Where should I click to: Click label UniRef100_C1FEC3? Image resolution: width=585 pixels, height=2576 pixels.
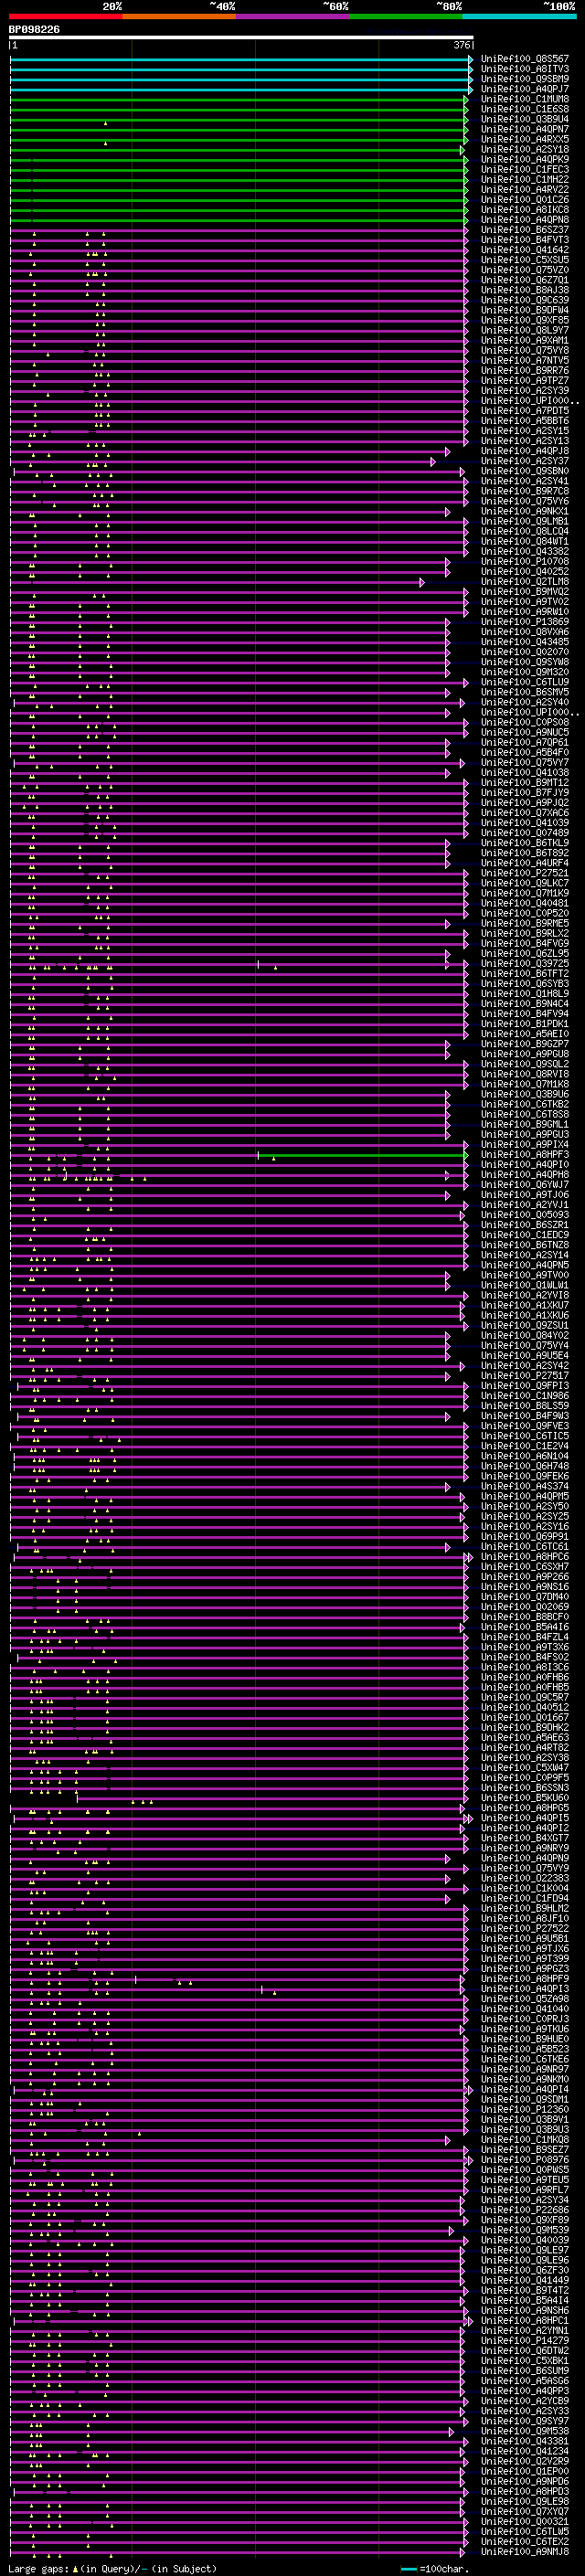click(x=525, y=169)
